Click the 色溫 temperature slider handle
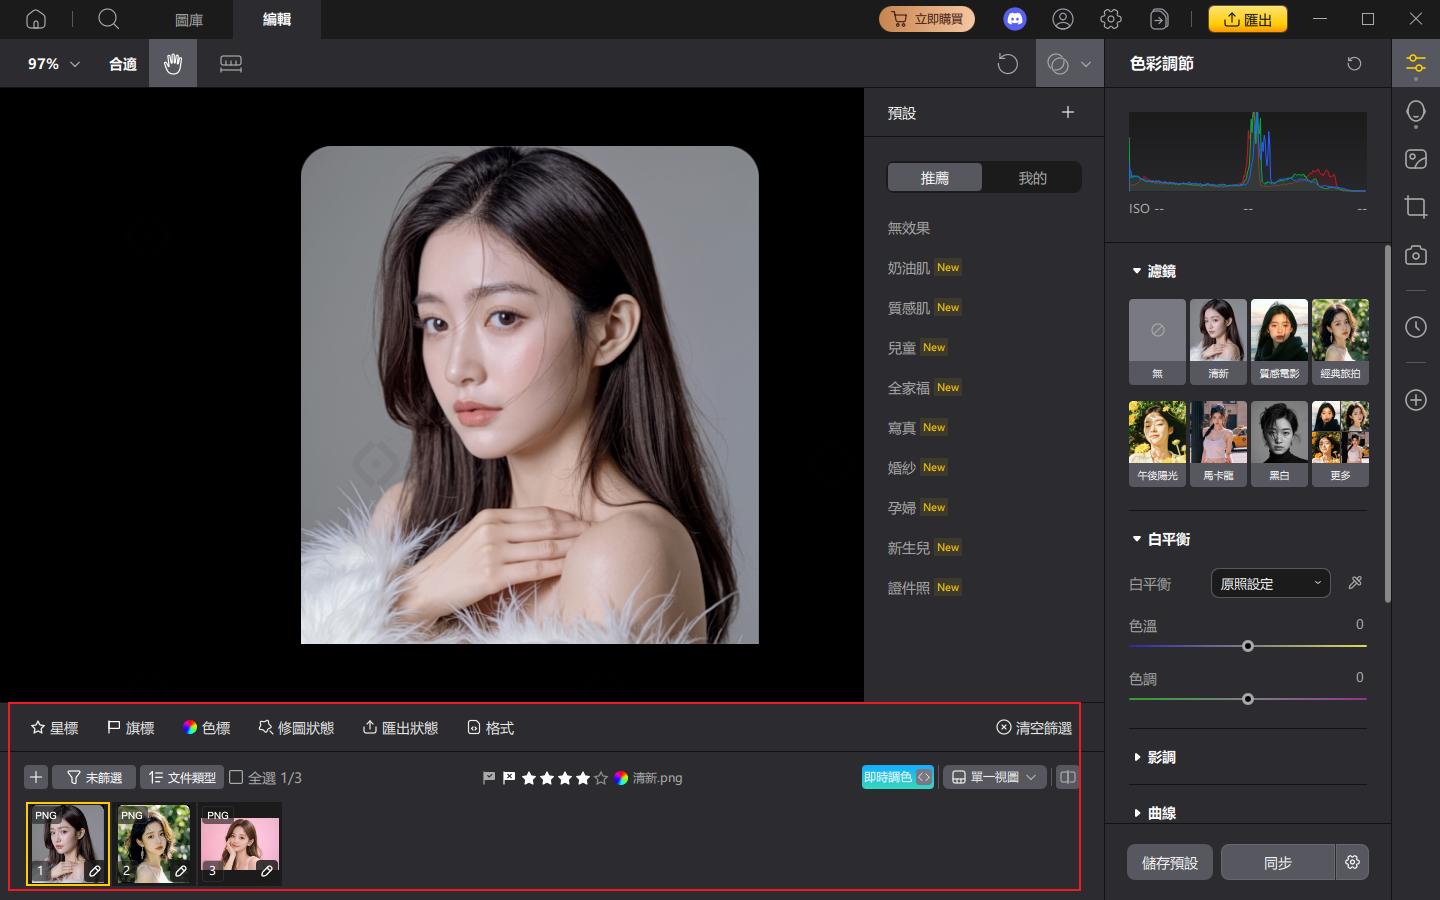The height and width of the screenshot is (900, 1440). pos(1248,646)
